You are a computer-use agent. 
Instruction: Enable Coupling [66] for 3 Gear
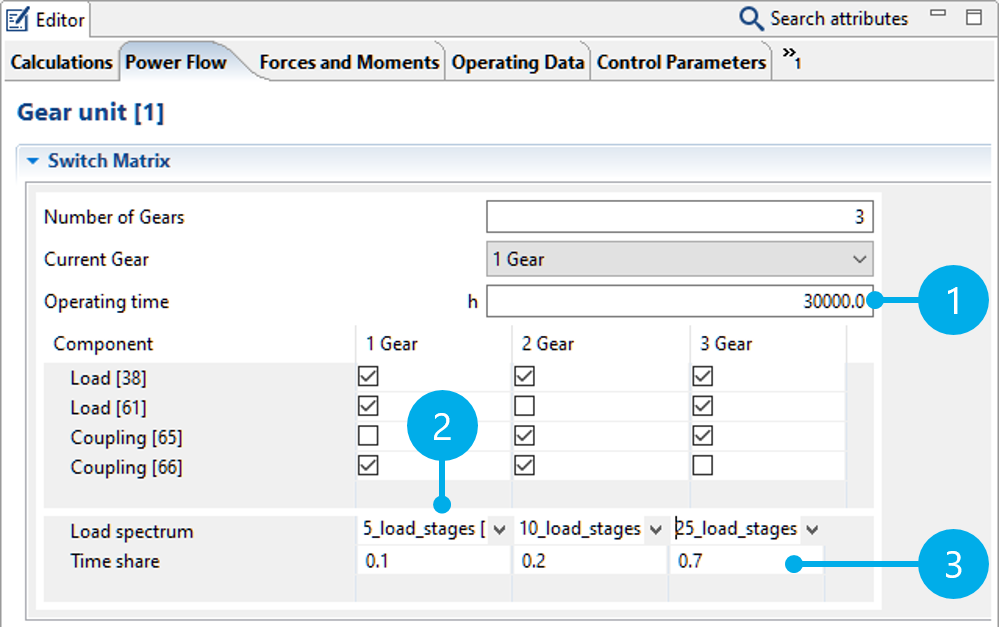tap(702, 466)
